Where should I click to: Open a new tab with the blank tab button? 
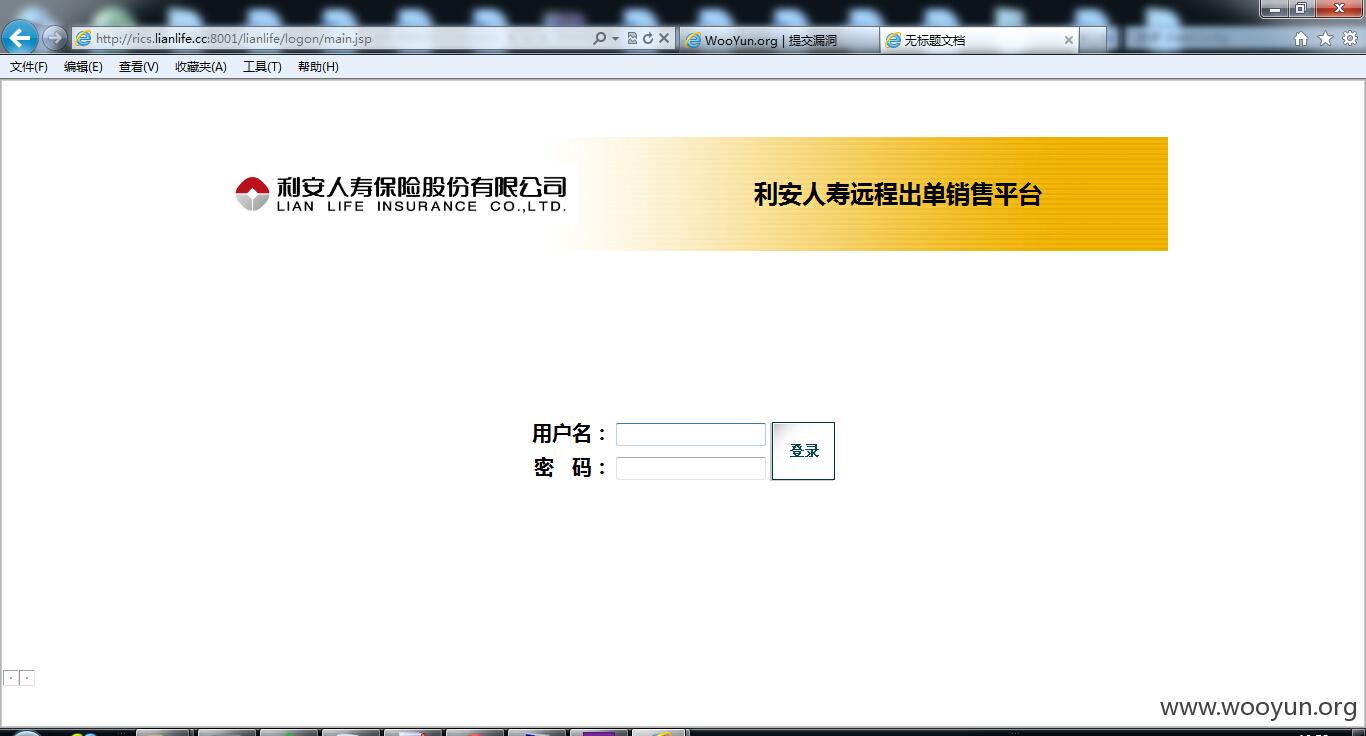[1093, 40]
